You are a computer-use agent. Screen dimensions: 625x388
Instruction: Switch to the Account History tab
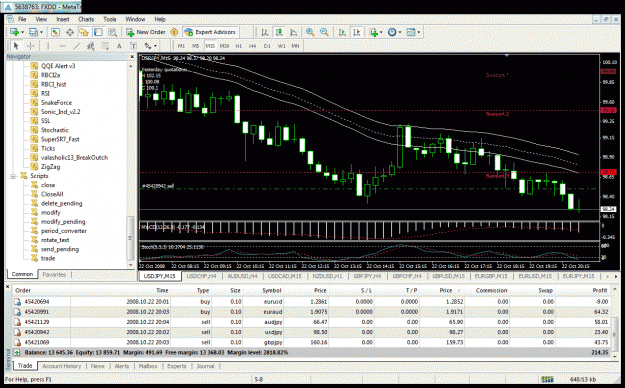[x=61, y=366]
